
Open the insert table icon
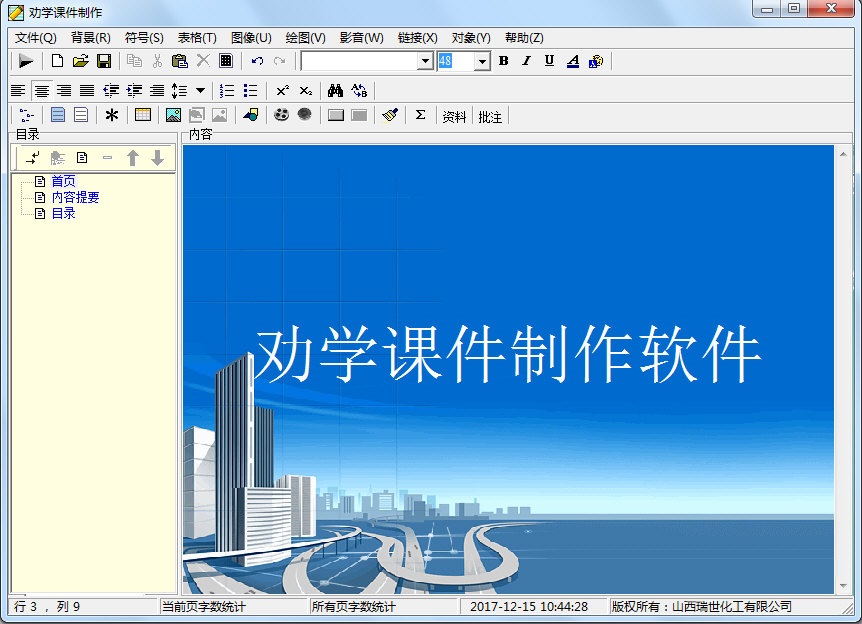click(142, 114)
